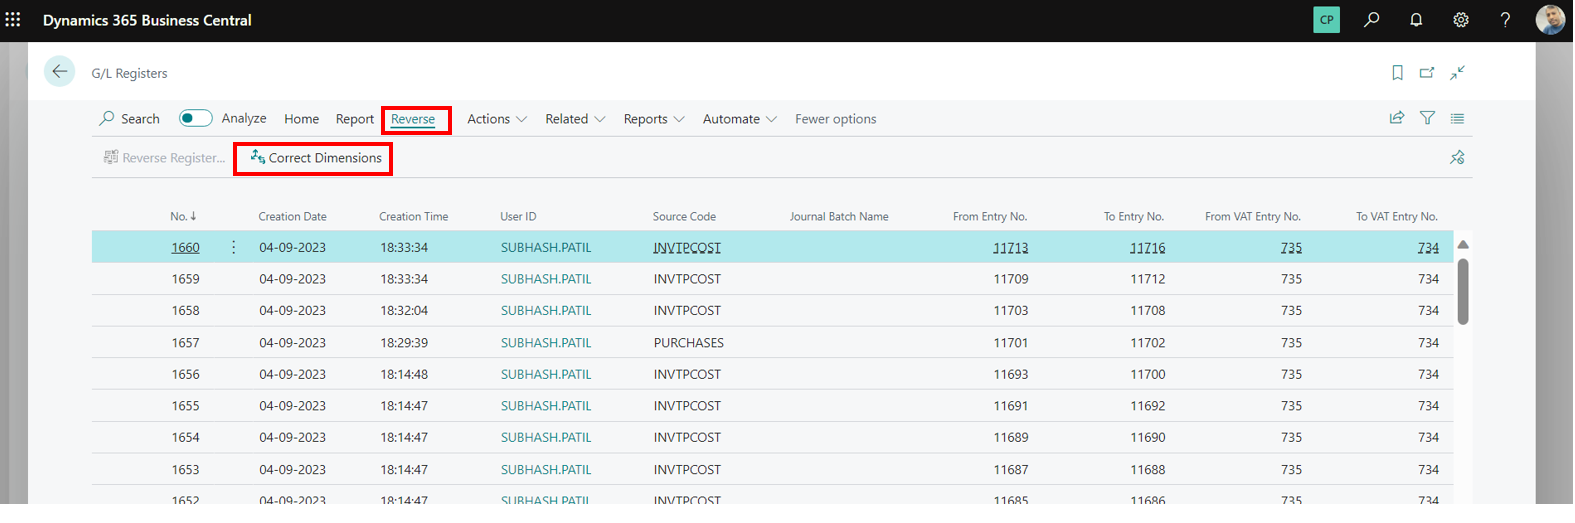The width and height of the screenshot is (1575, 523).
Task: Open the settings gear
Action: (x=1461, y=19)
